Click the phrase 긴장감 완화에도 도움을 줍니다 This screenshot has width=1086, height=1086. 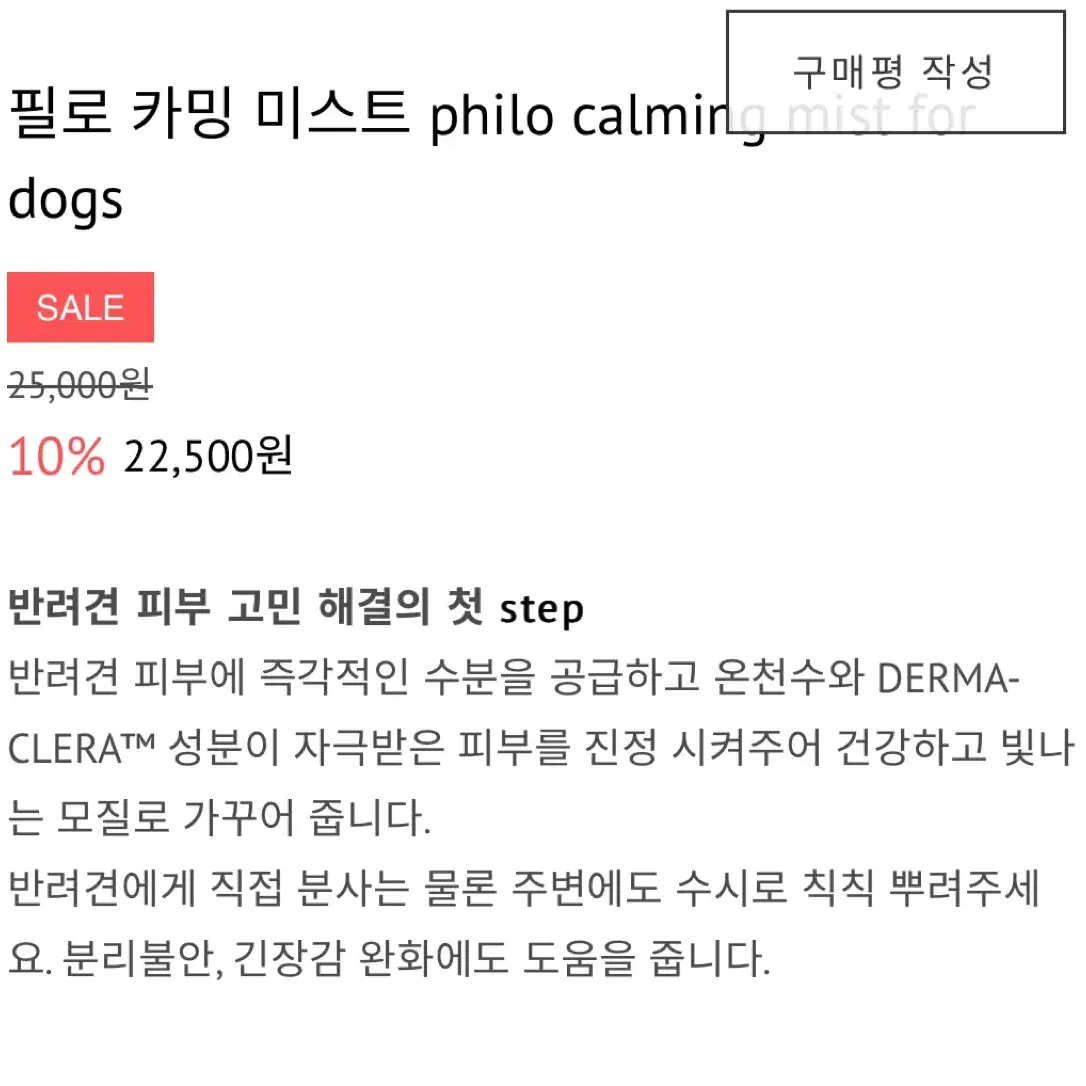[x=501, y=959]
